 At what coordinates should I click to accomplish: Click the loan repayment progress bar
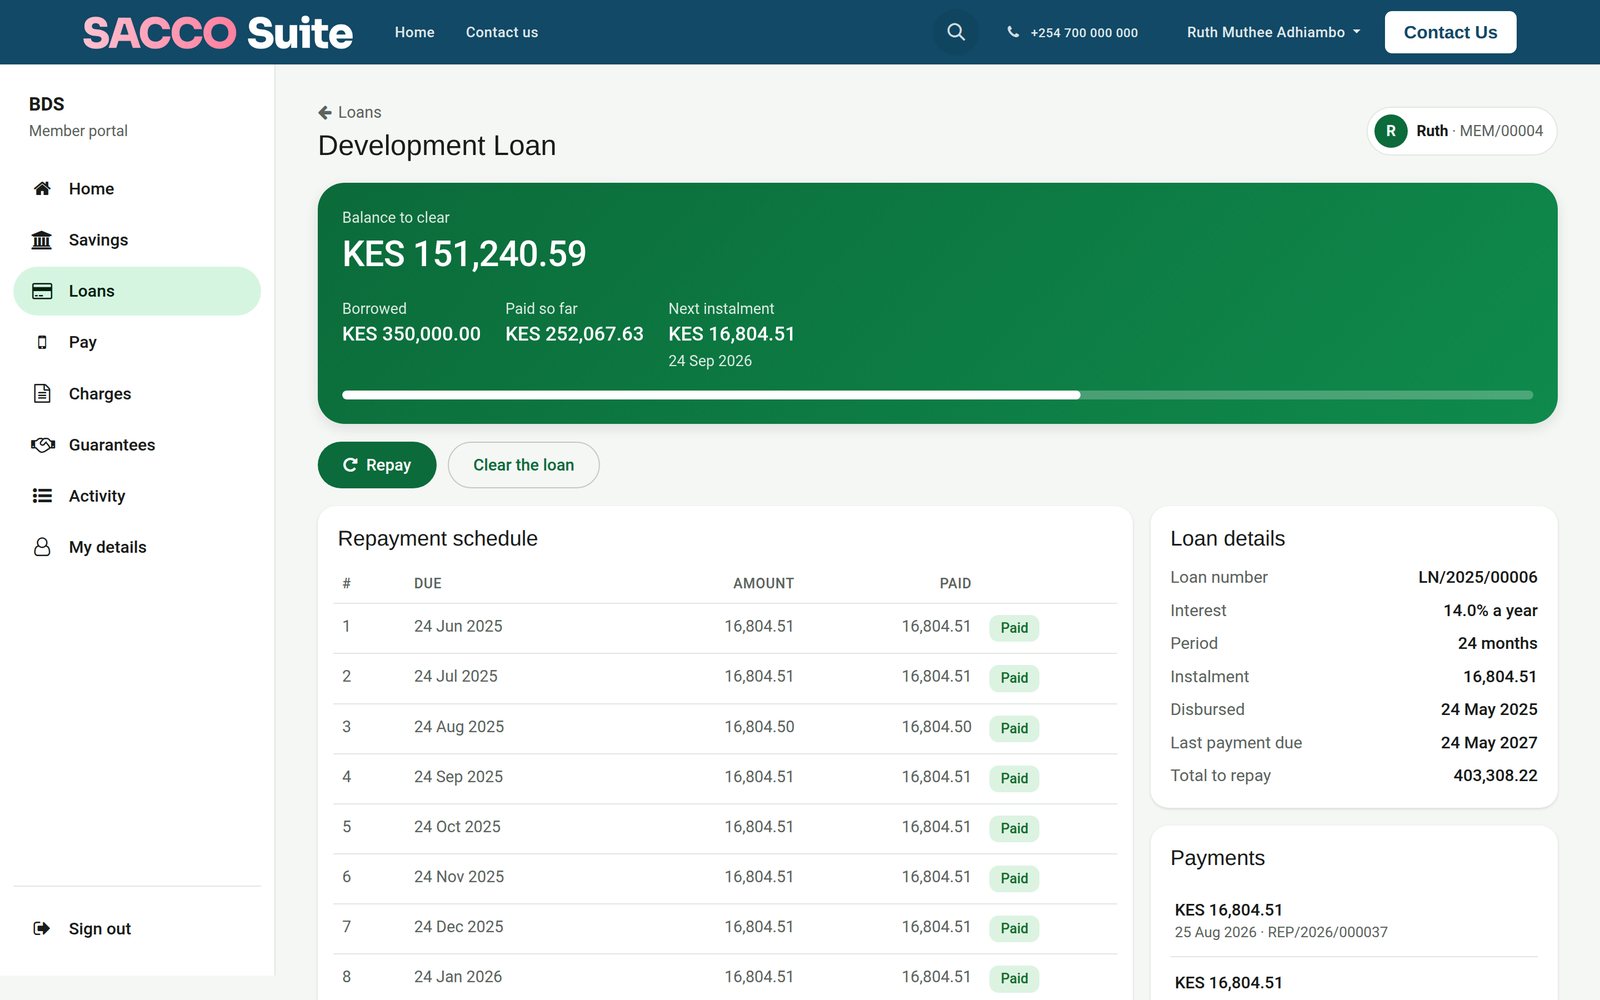pyautogui.click(x=937, y=395)
